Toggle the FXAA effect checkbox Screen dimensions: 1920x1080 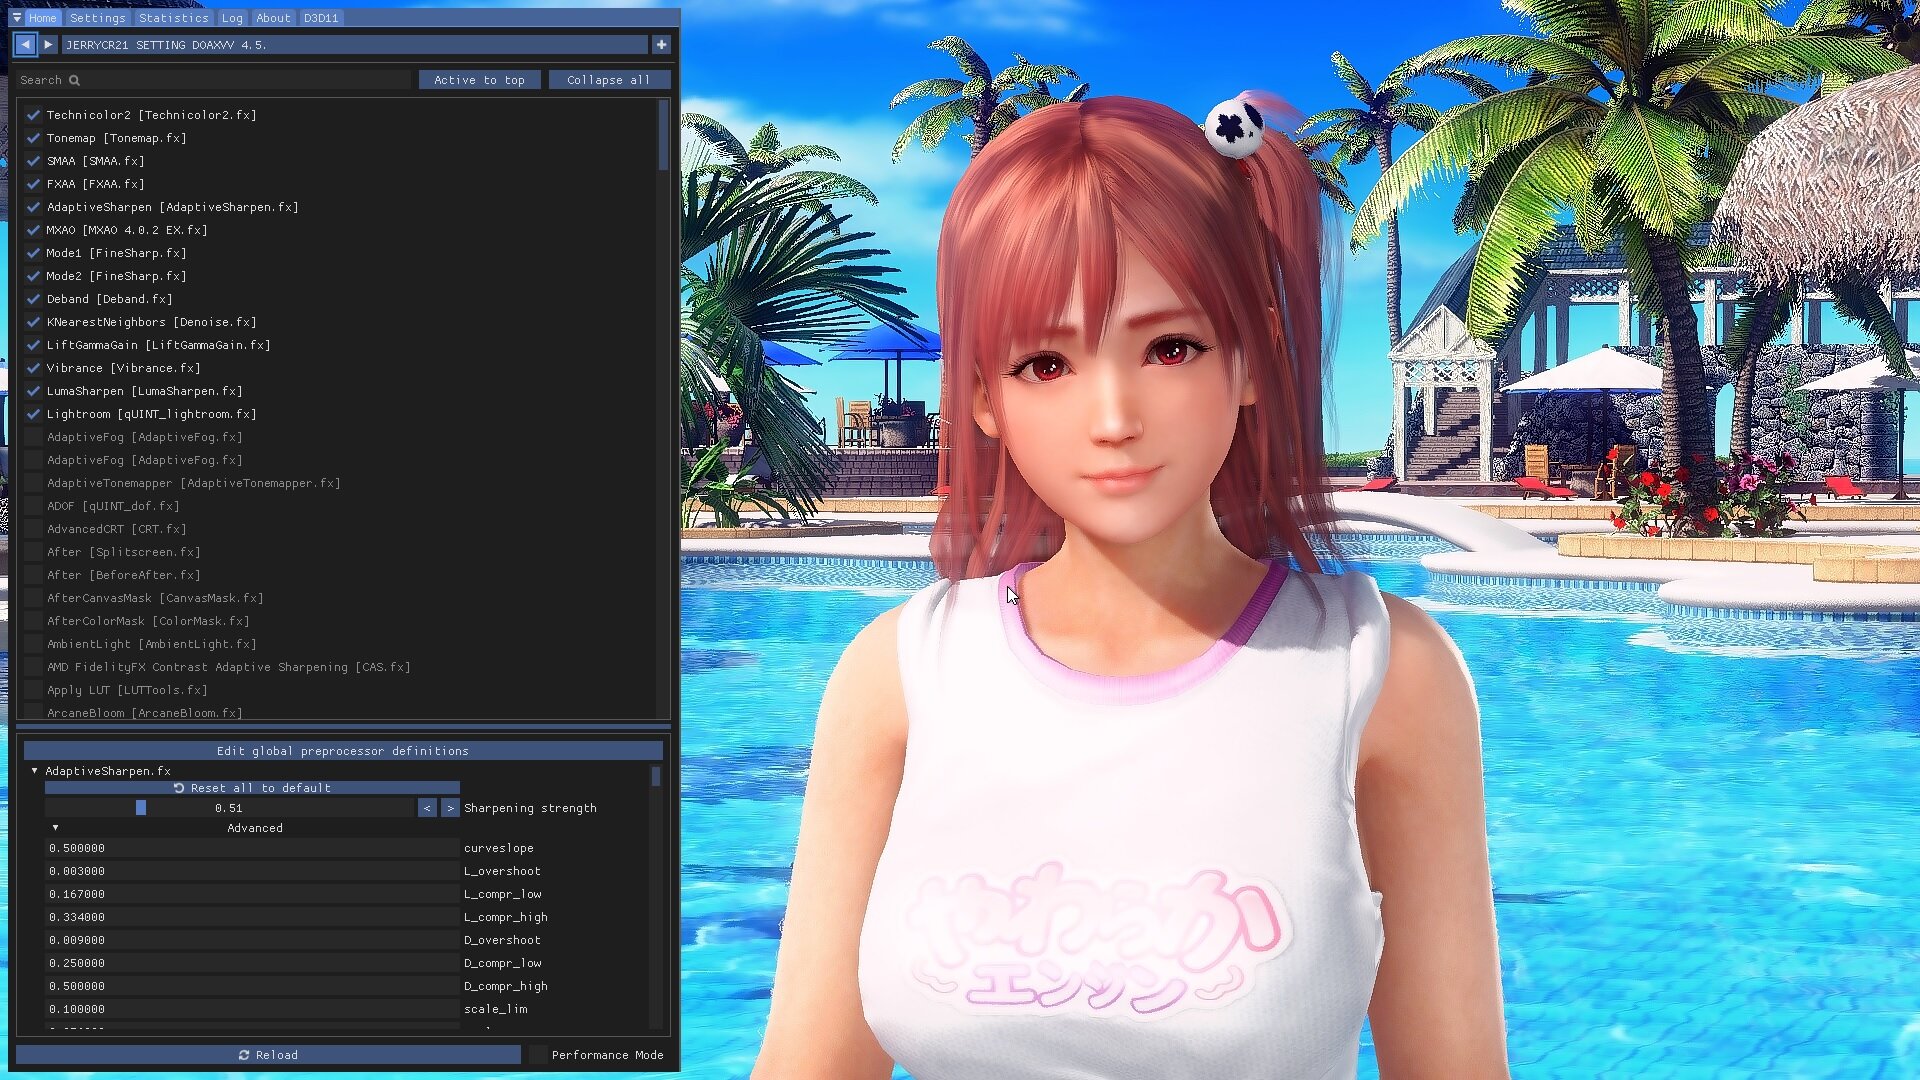coord(33,184)
